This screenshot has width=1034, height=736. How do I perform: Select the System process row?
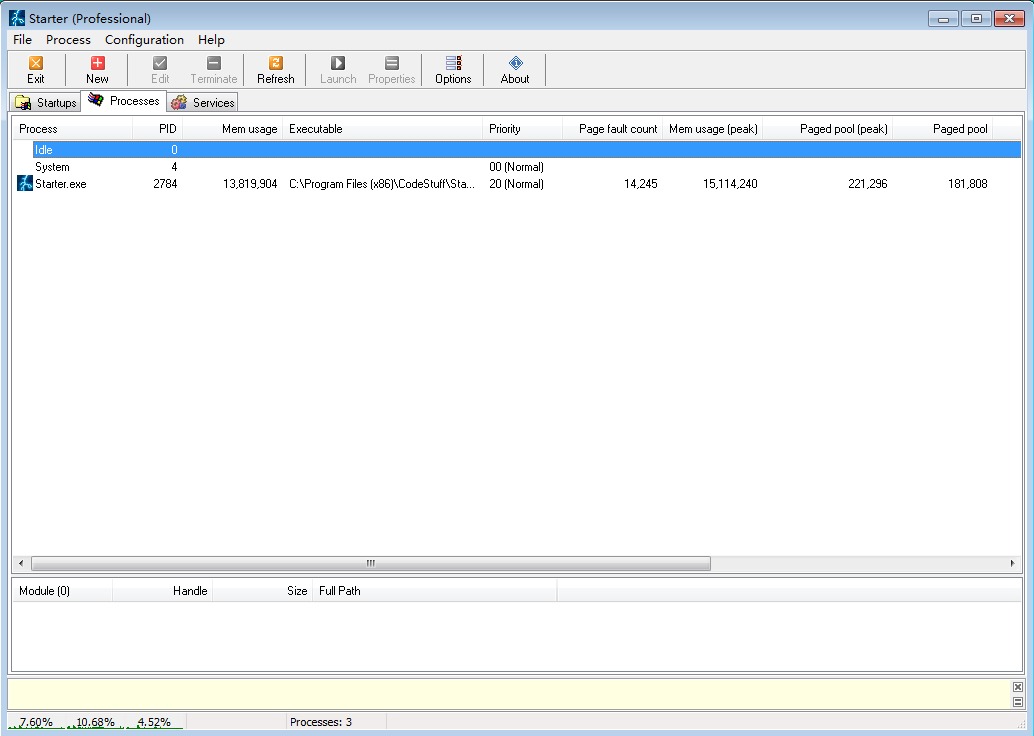52,167
